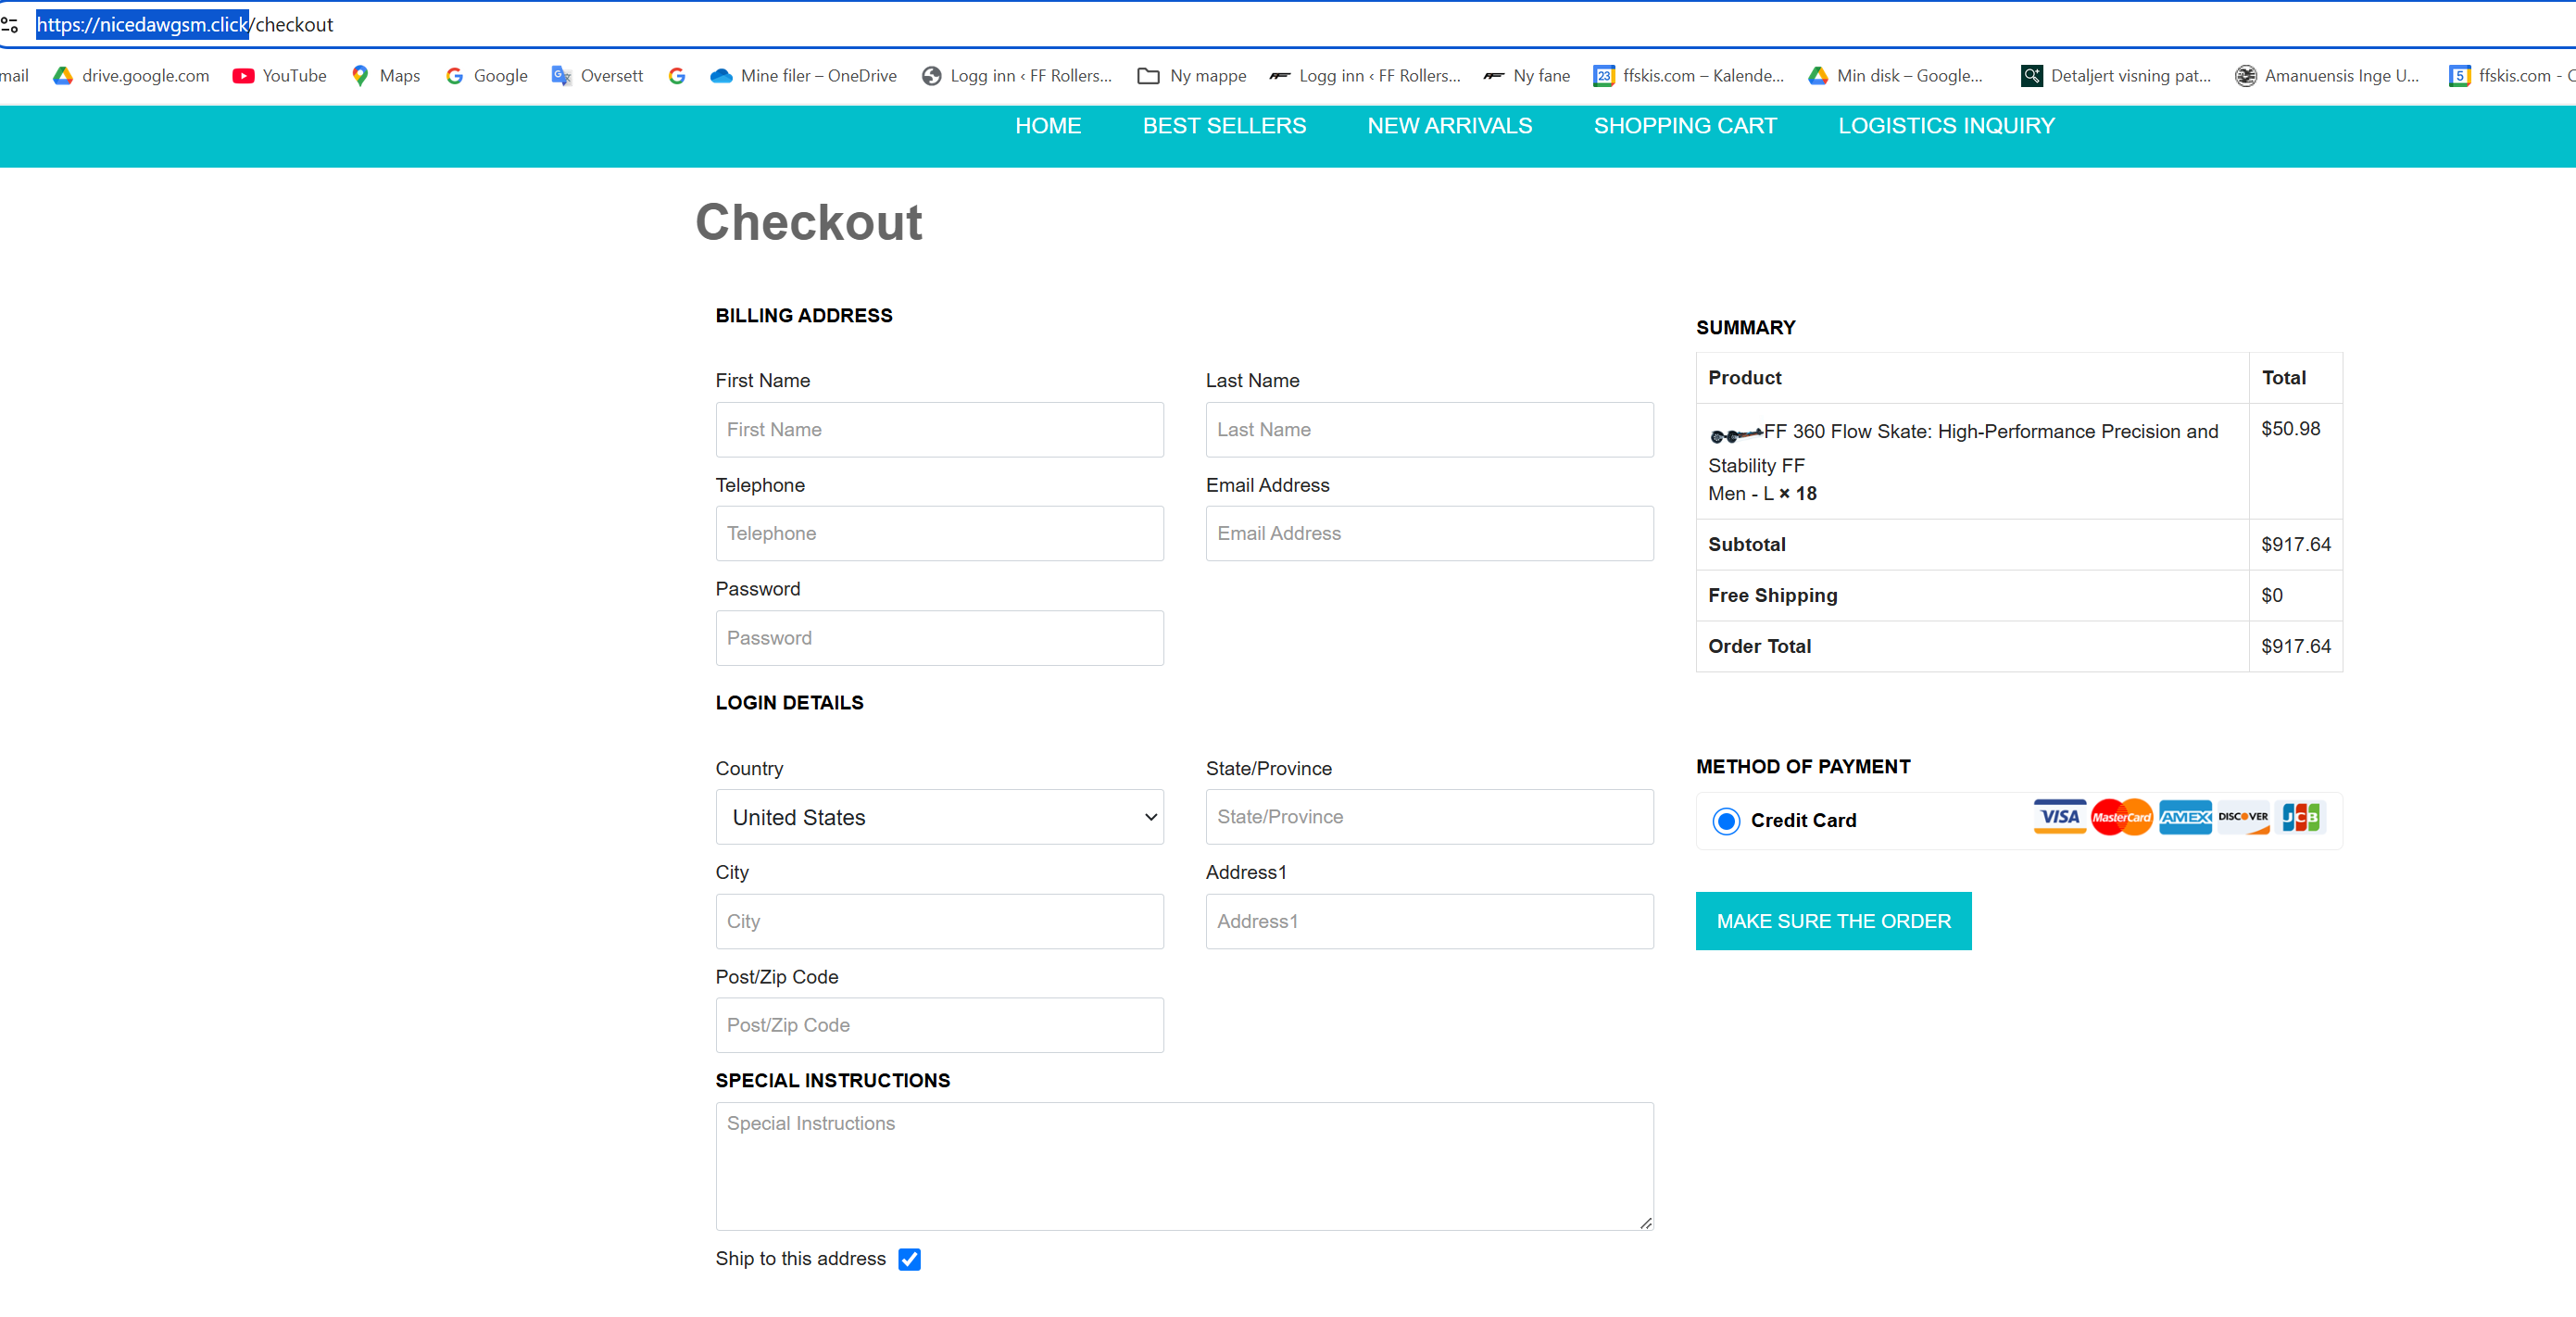Screen dimensions: 2576x1317
Task: Open first Logg inn FF Rollers bookmark
Action: tap(1017, 76)
